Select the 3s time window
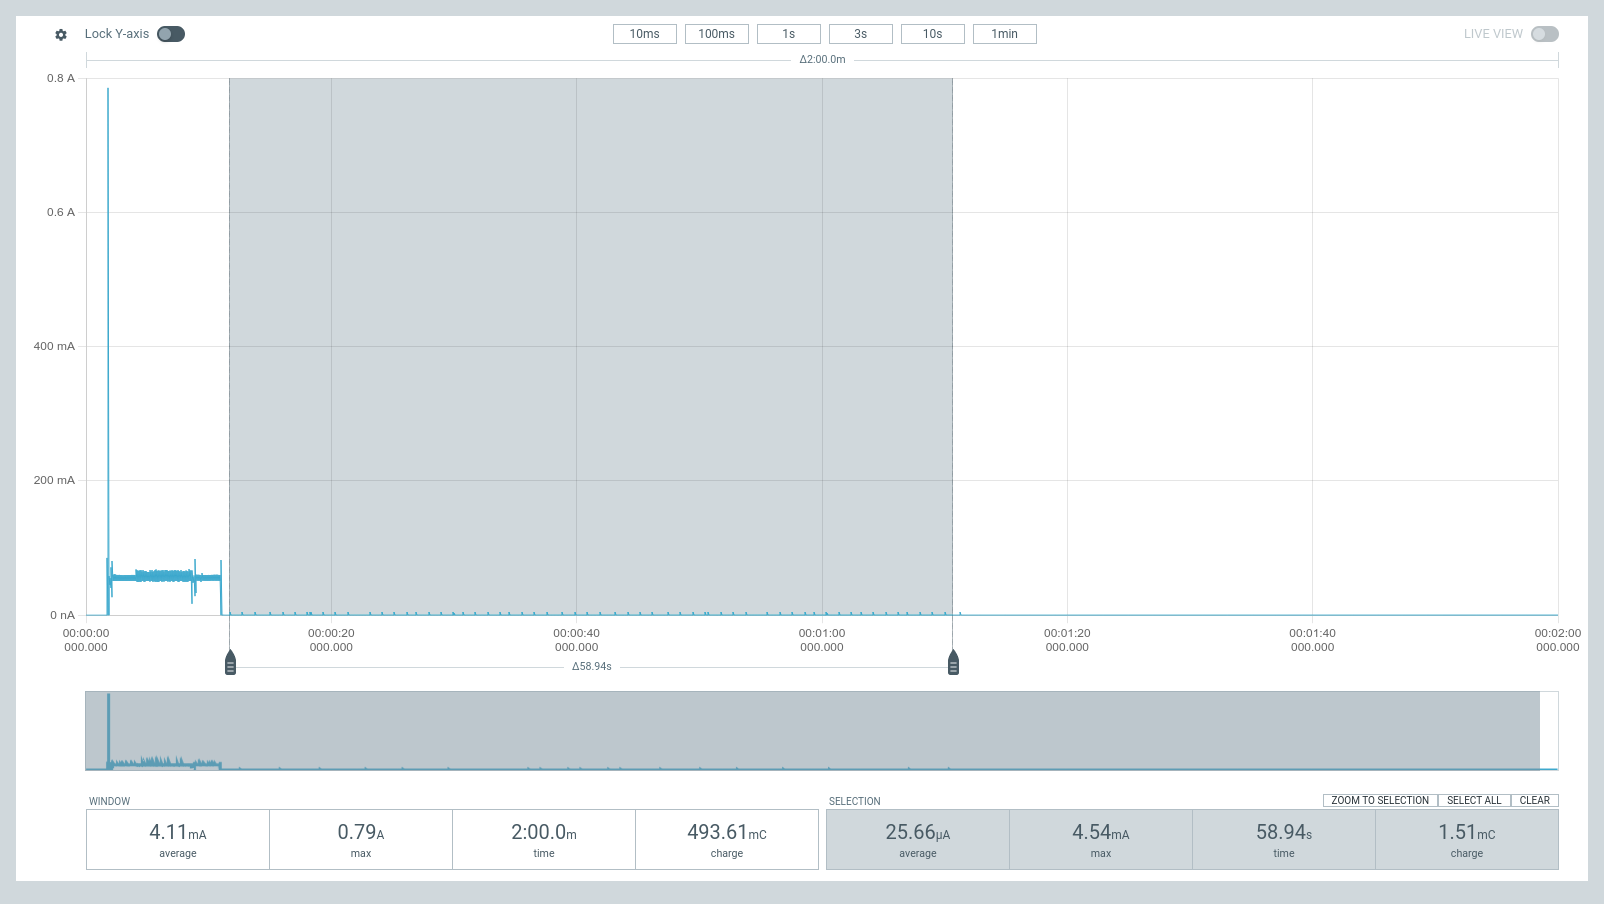Image resolution: width=1604 pixels, height=904 pixels. [860, 34]
